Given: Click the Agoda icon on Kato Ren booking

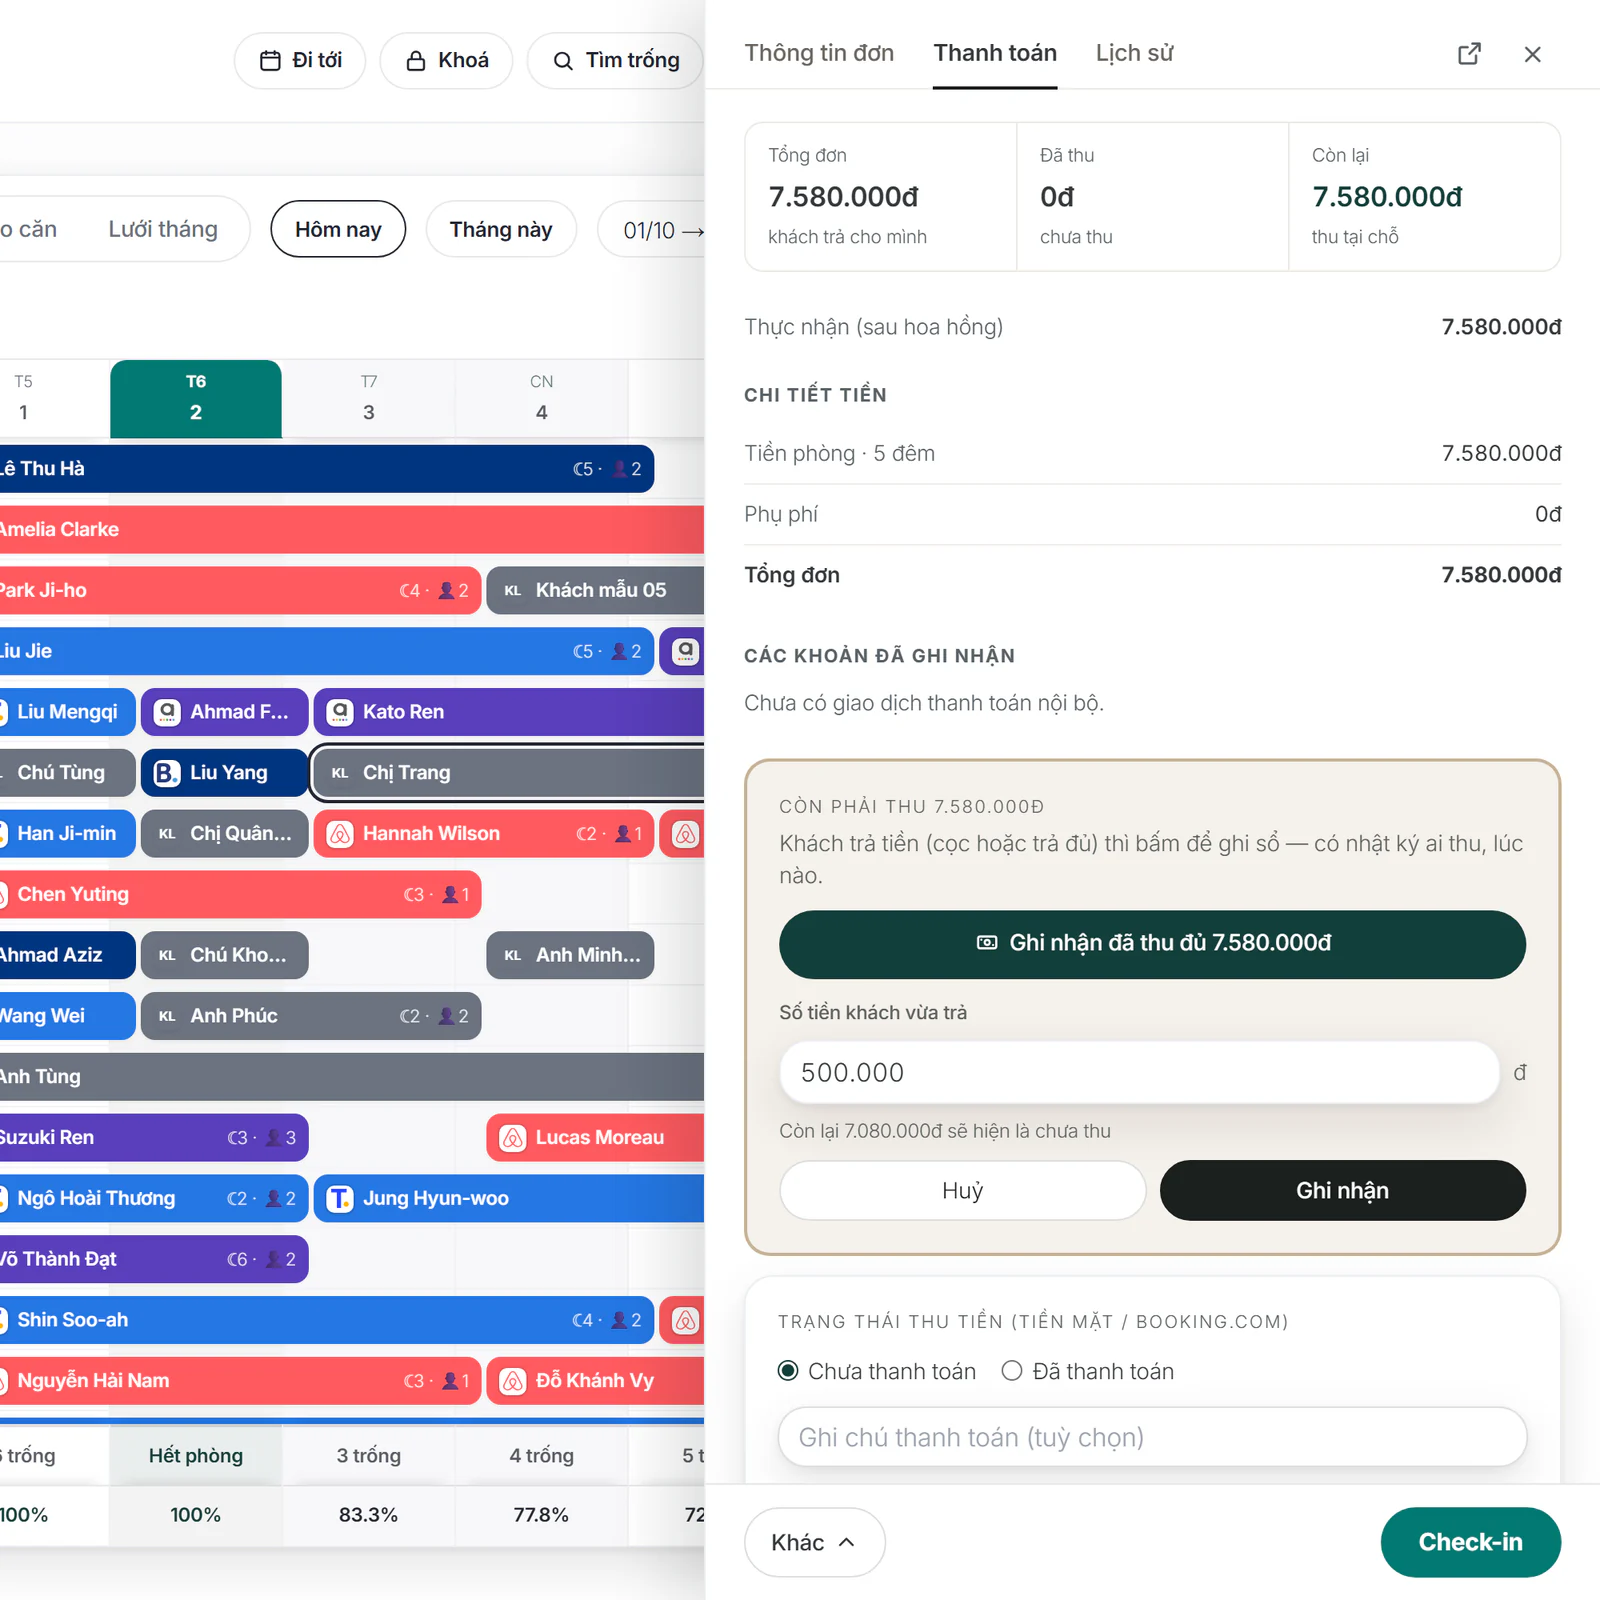Looking at the screenshot, I should 340,712.
